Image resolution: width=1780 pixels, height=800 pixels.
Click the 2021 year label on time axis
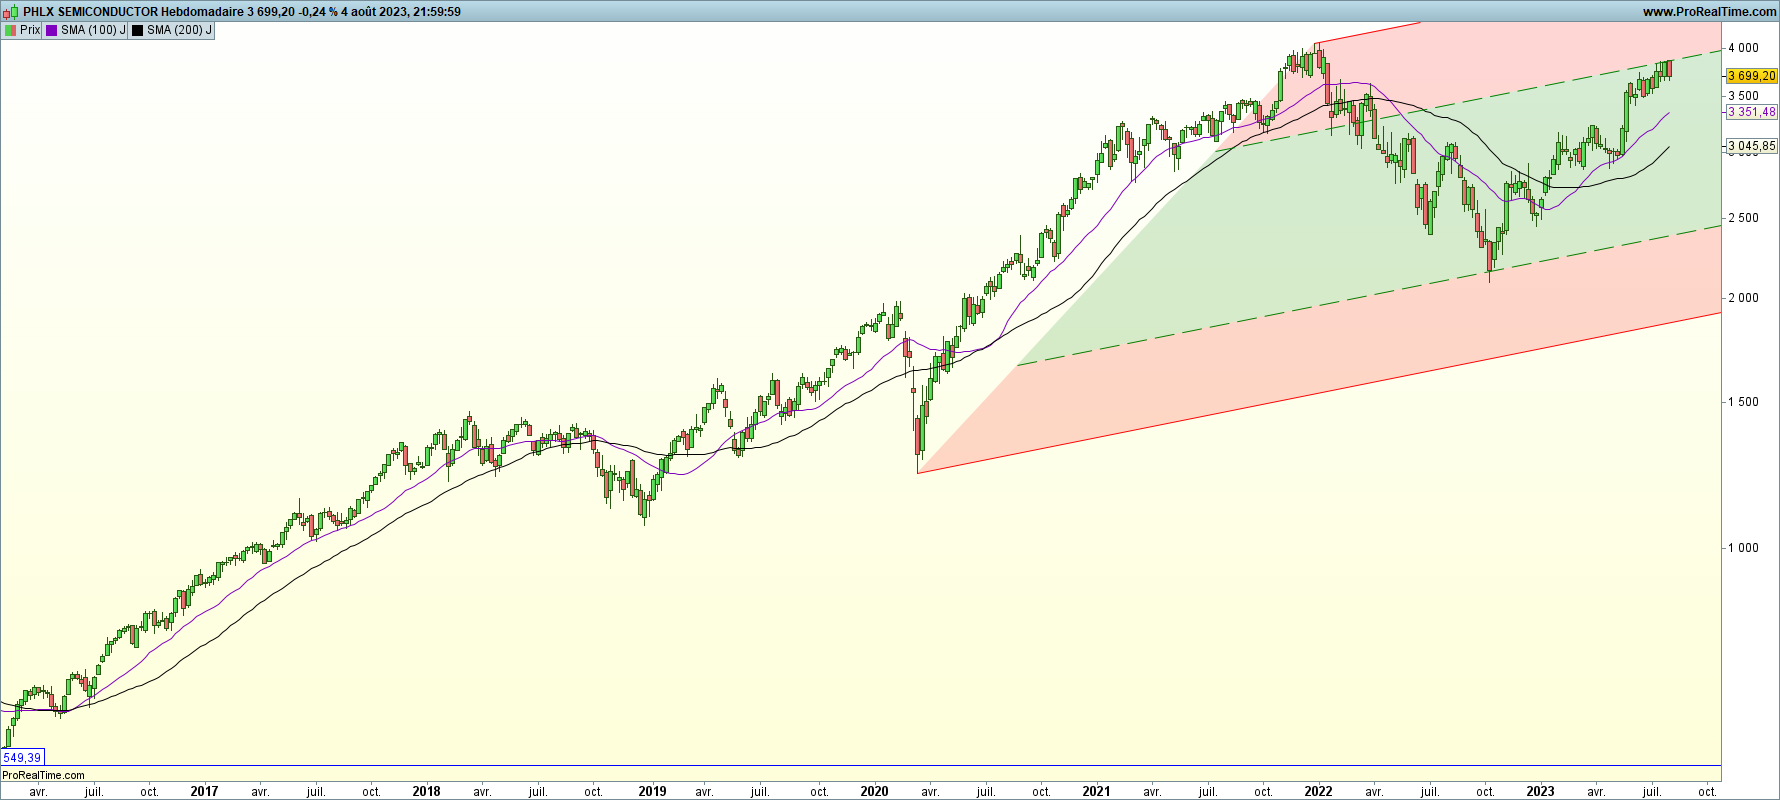pos(1096,791)
